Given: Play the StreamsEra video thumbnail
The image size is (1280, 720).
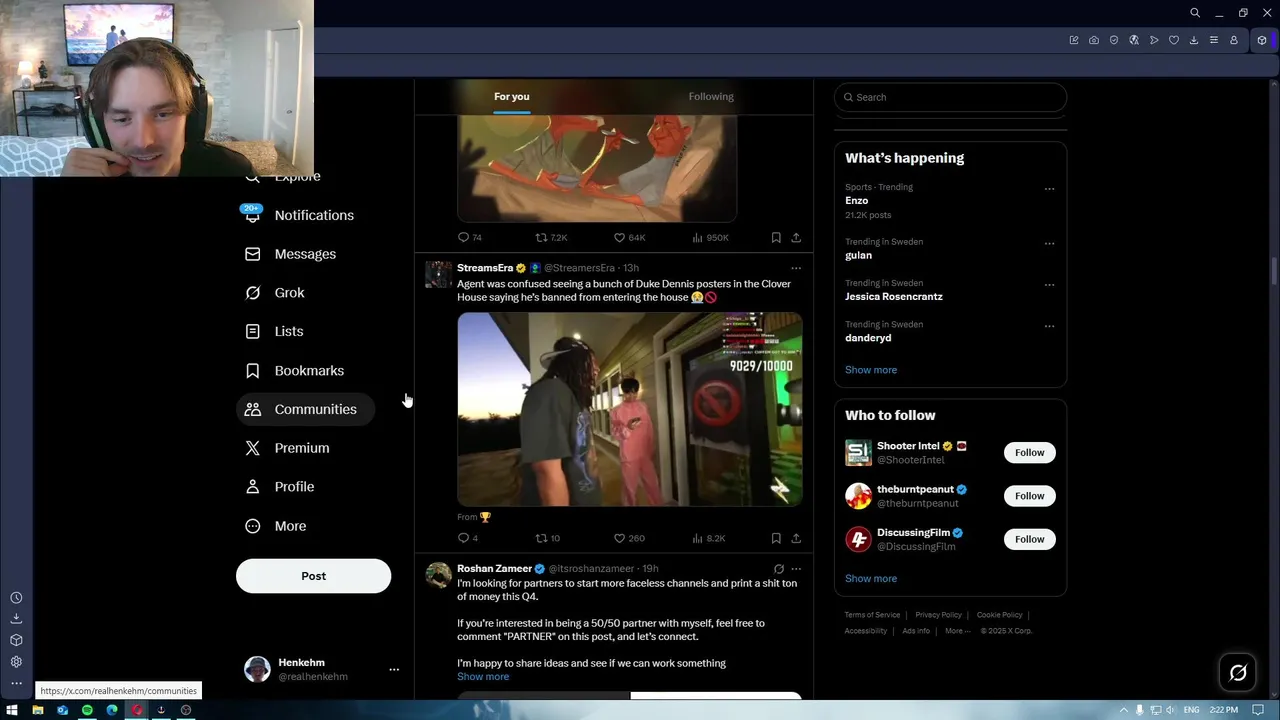Looking at the screenshot, I should coord(630,409).
